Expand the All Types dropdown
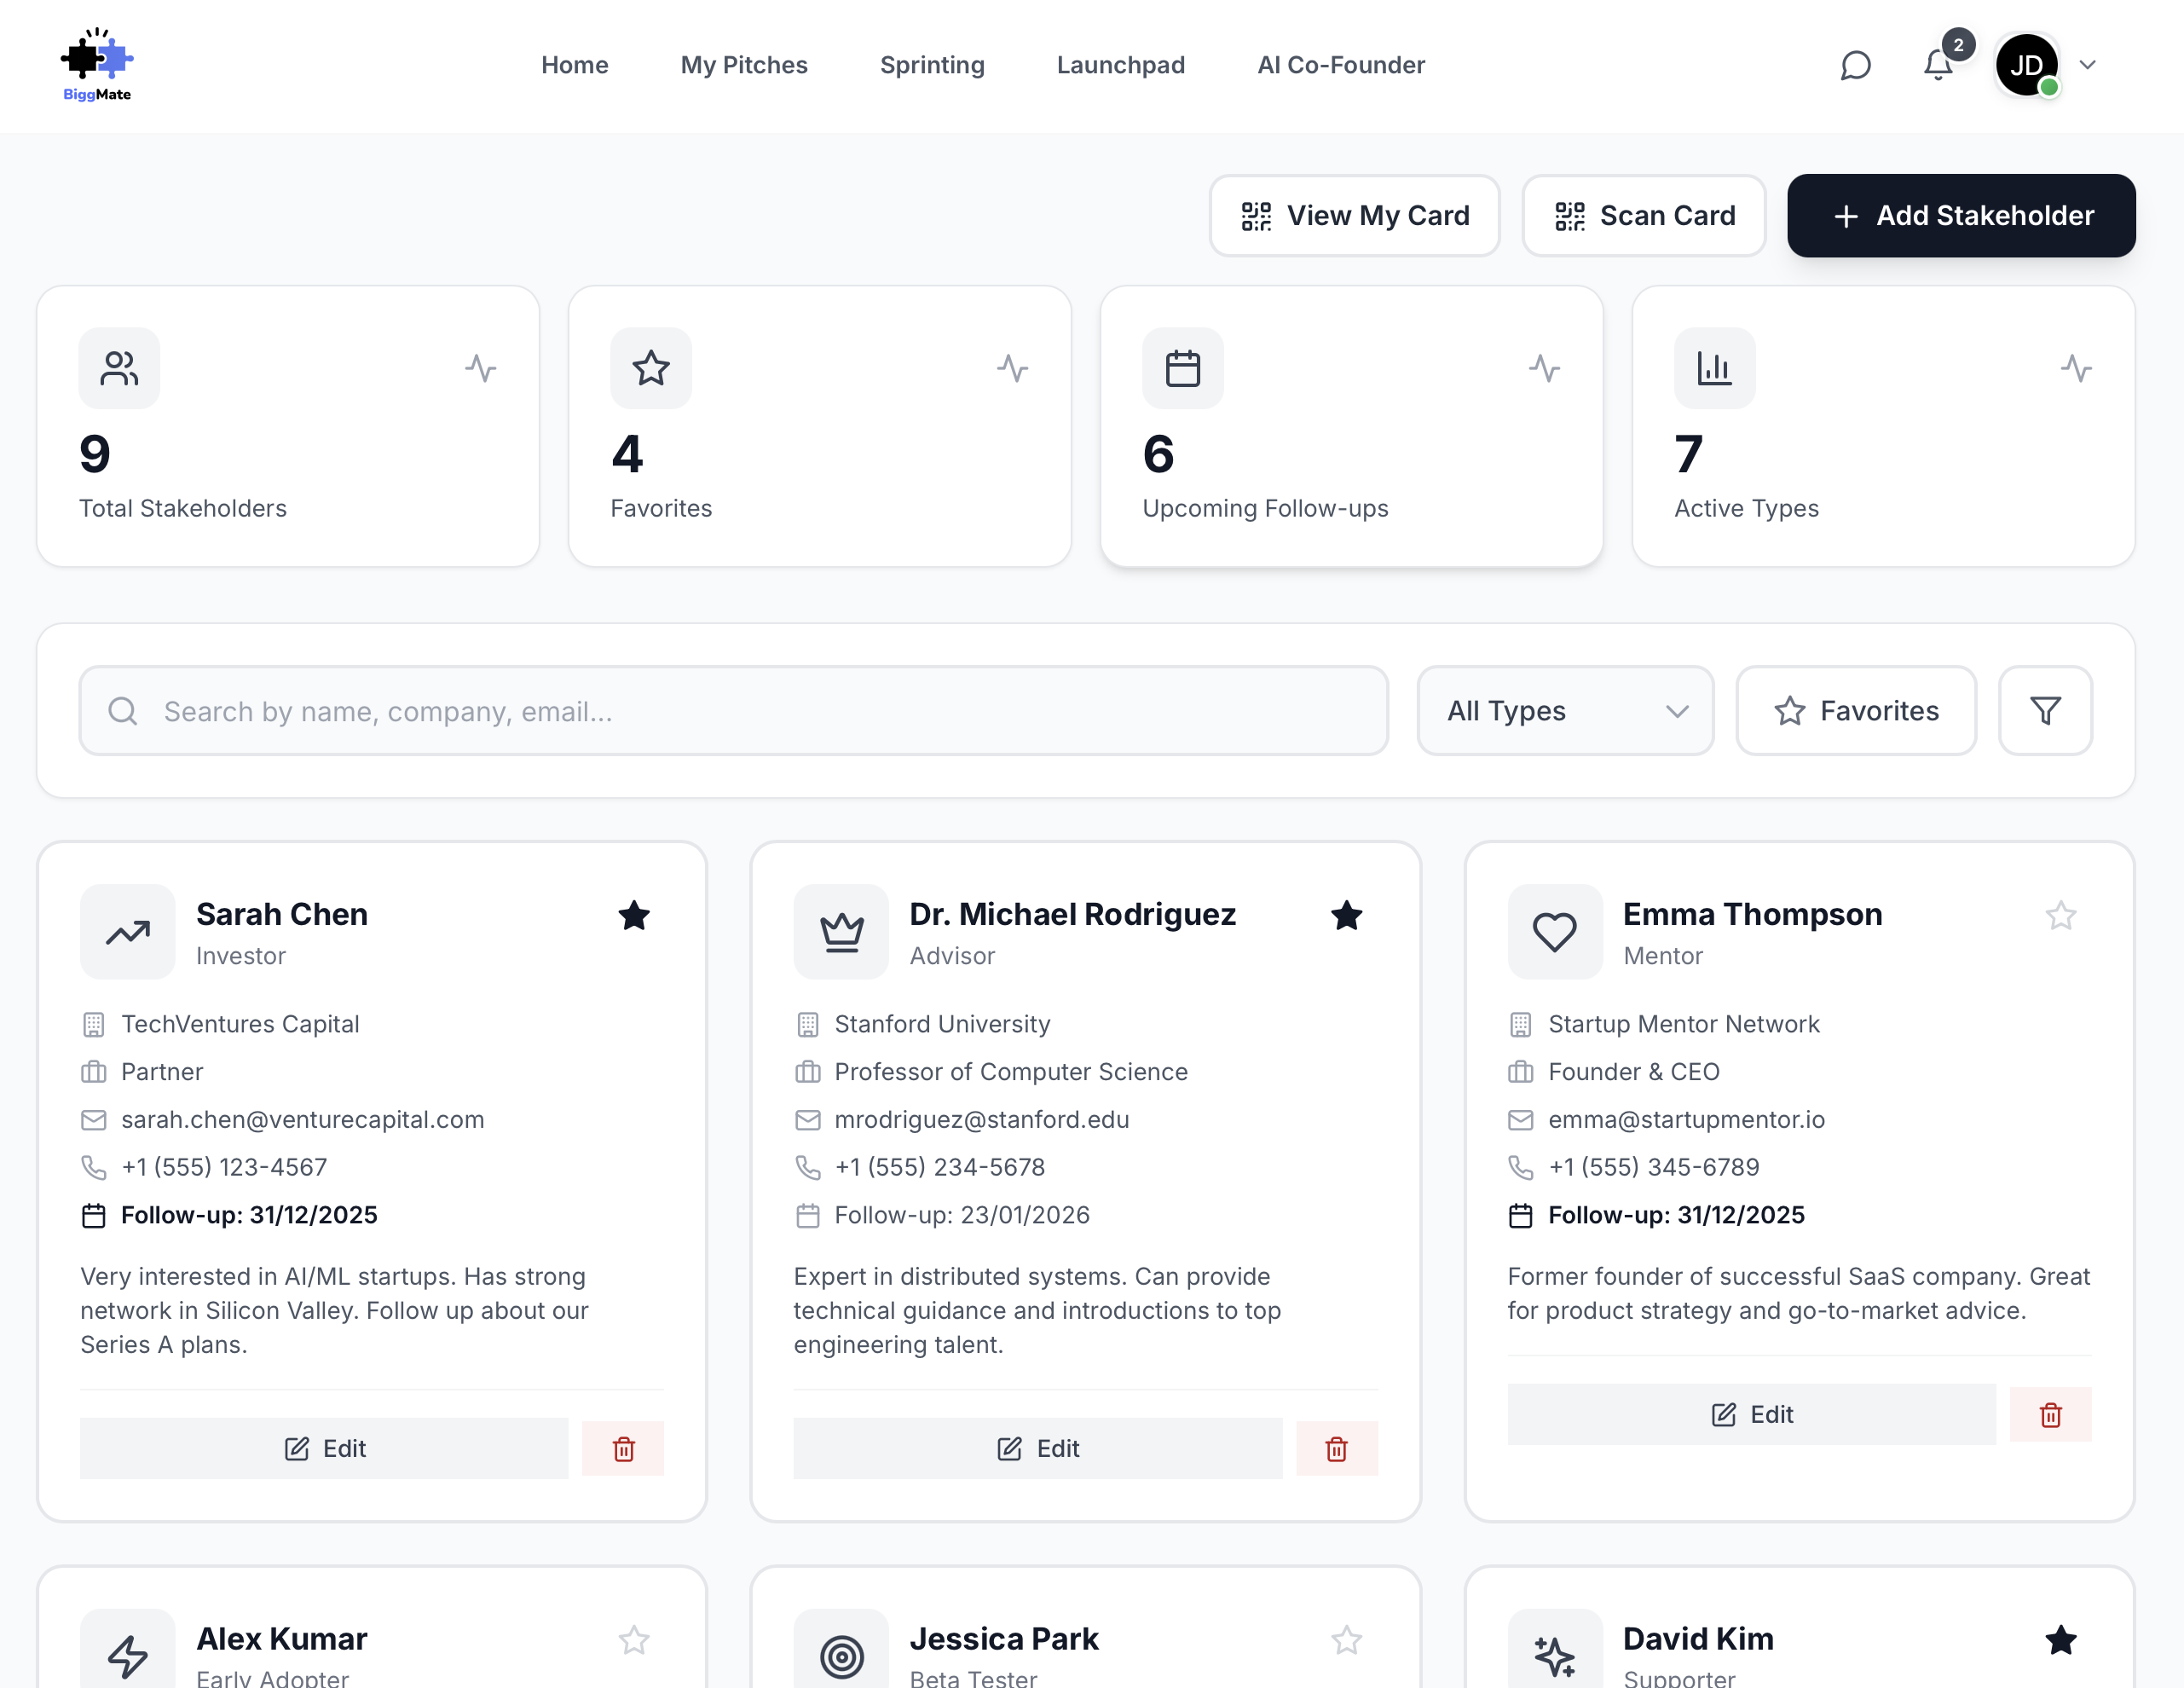 [x=1565, y=711]
